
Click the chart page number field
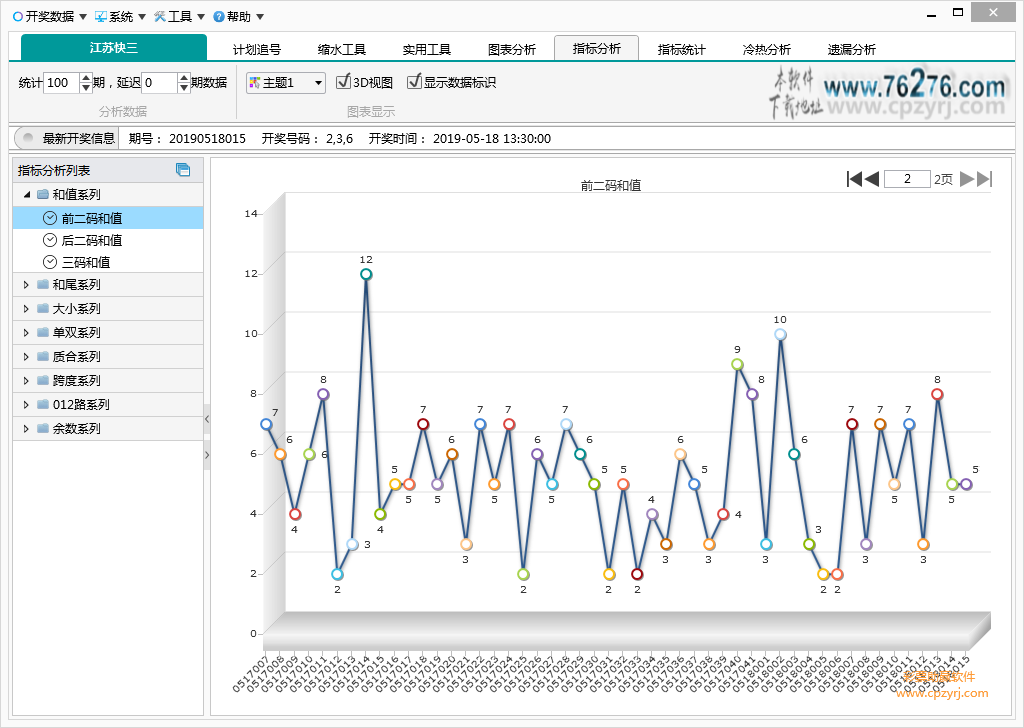(x=907, y=179)
